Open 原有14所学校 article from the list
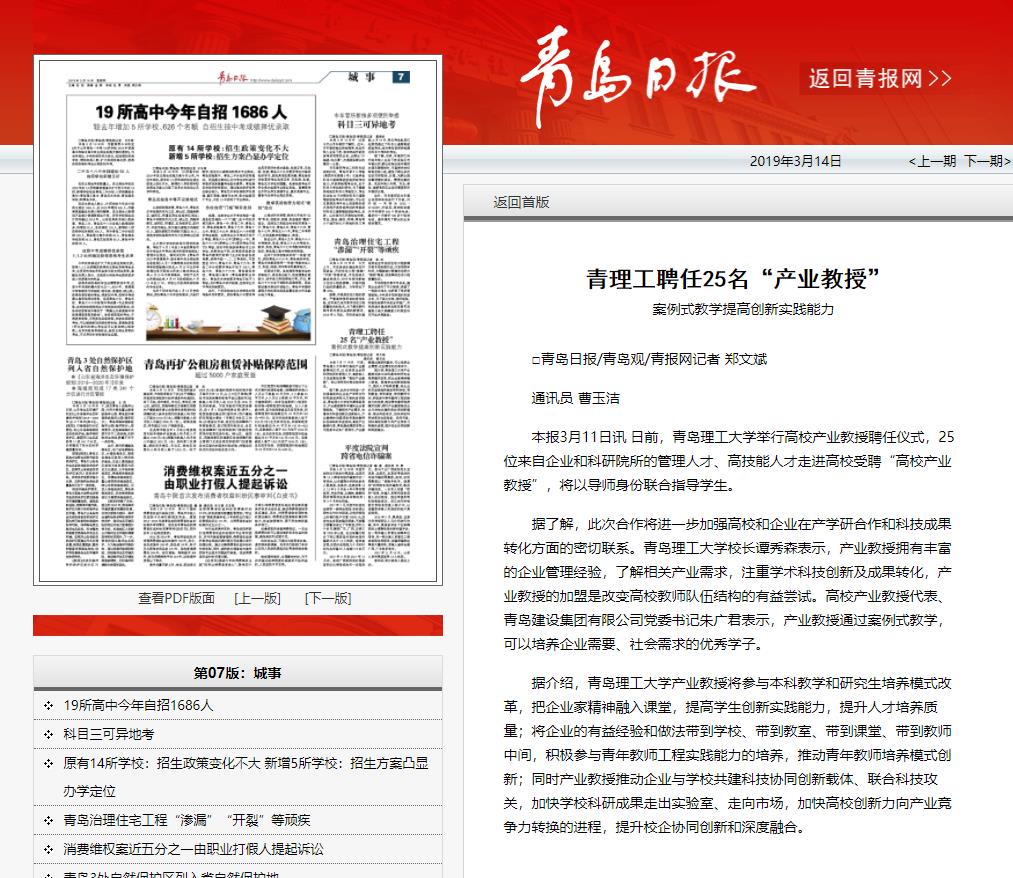 click(x=245, y=763)
